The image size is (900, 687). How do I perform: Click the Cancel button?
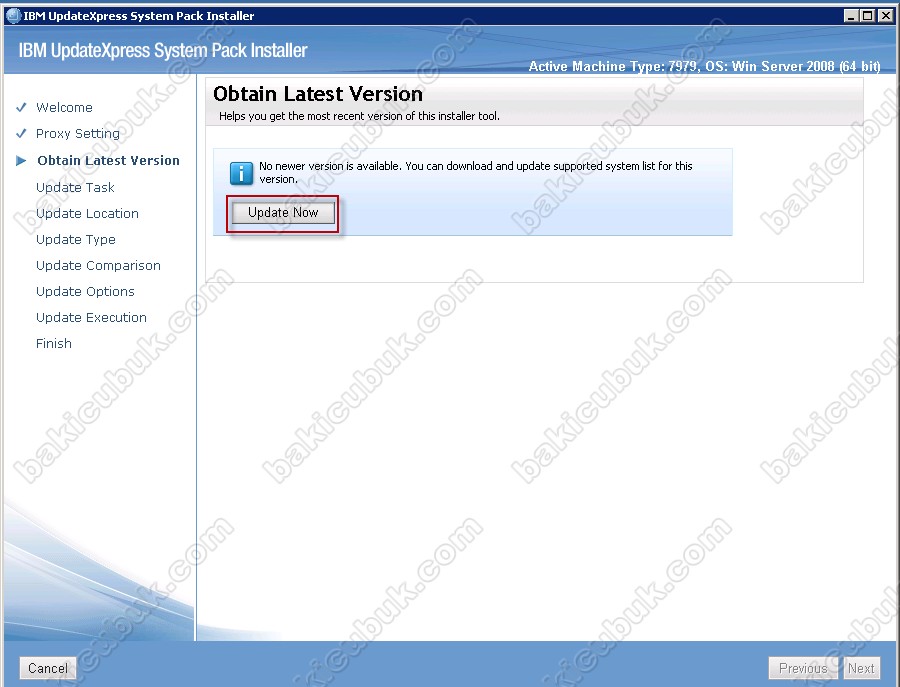(x=48, y=668)
